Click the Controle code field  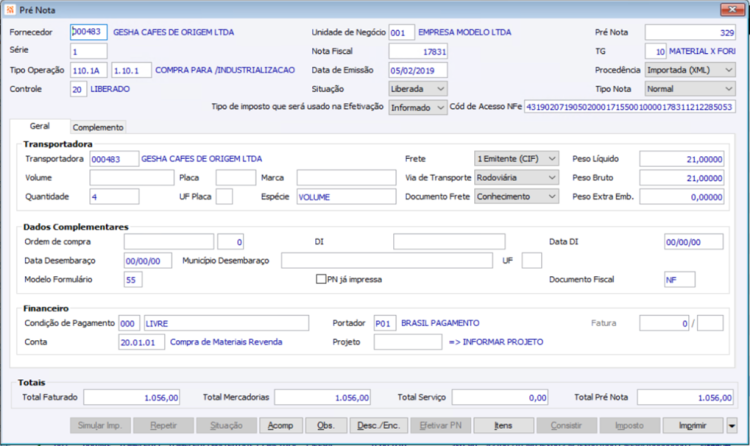[78, 89]
